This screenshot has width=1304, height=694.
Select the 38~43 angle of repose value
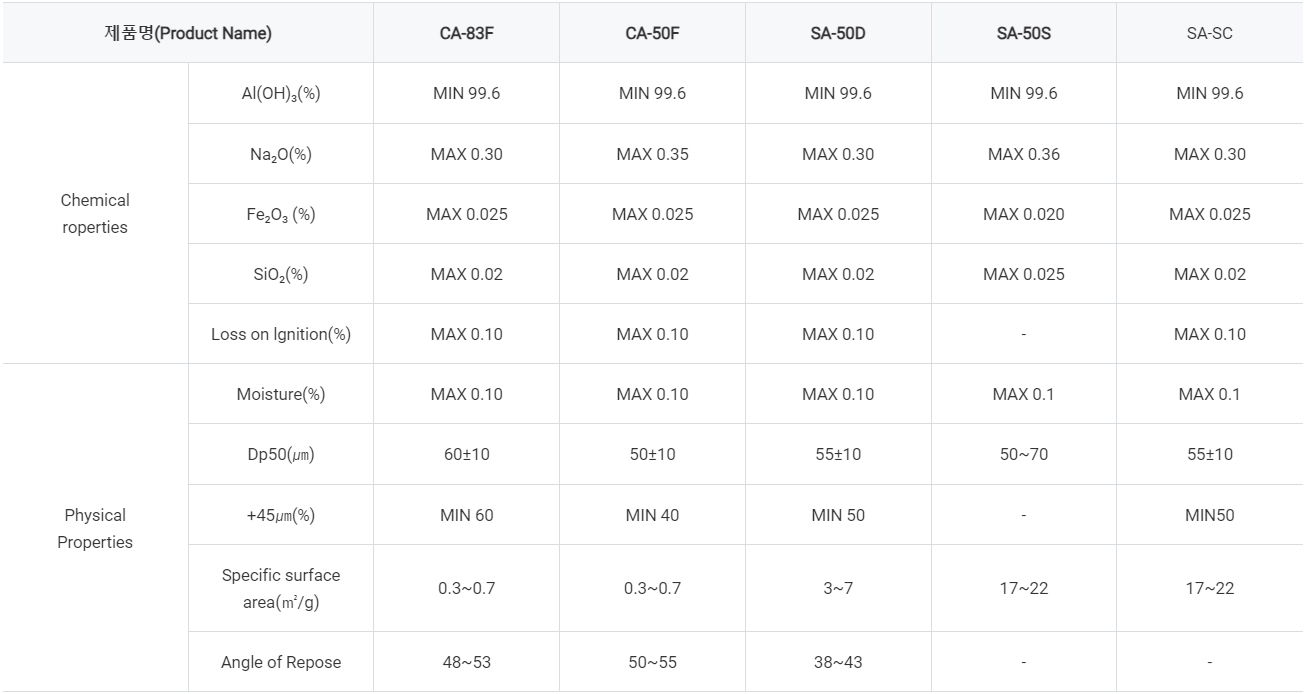(838, 662)
